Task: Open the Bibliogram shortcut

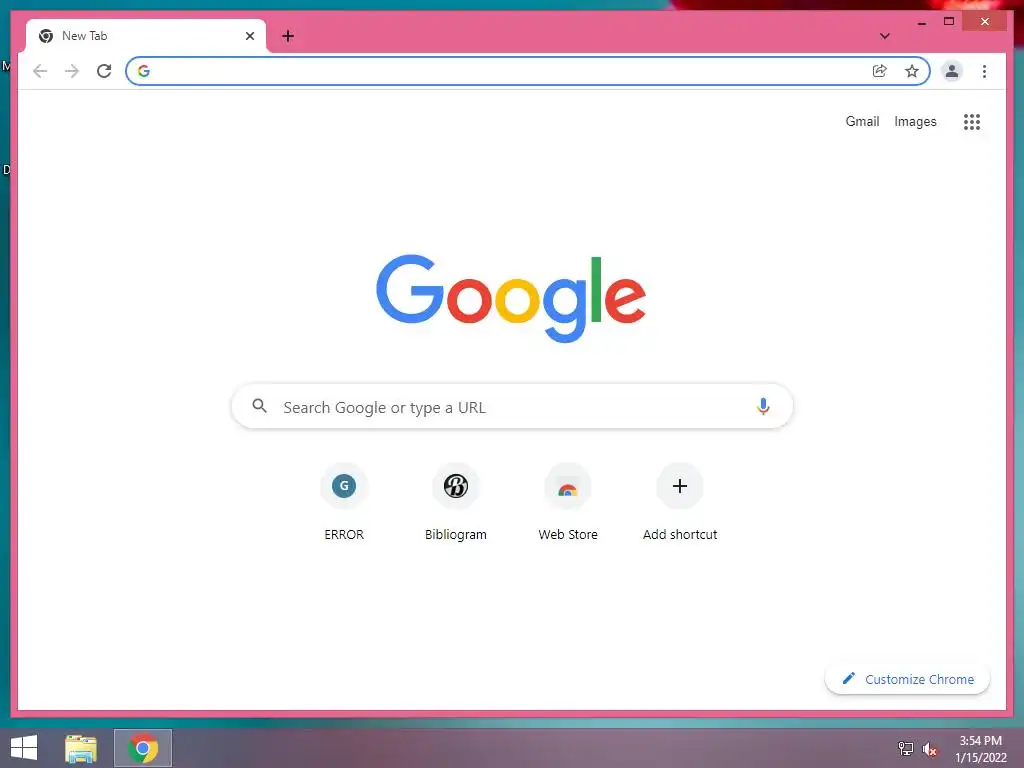Action: [456, 502]
